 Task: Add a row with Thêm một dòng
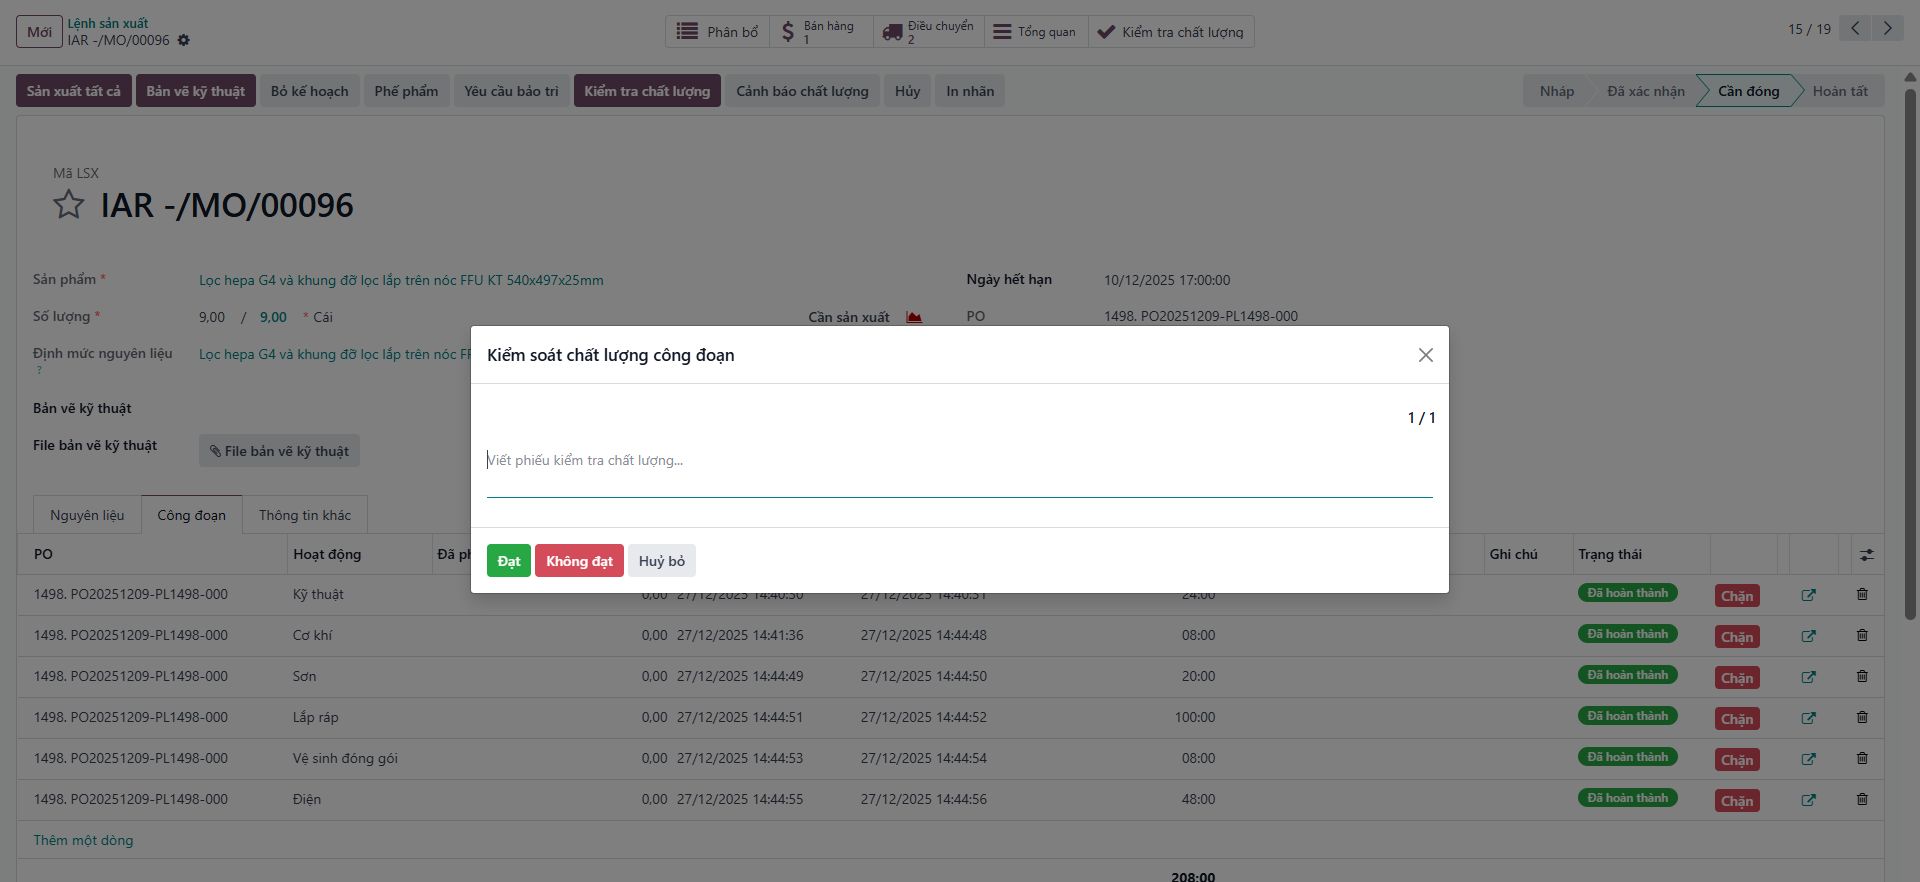coord(83,840)
